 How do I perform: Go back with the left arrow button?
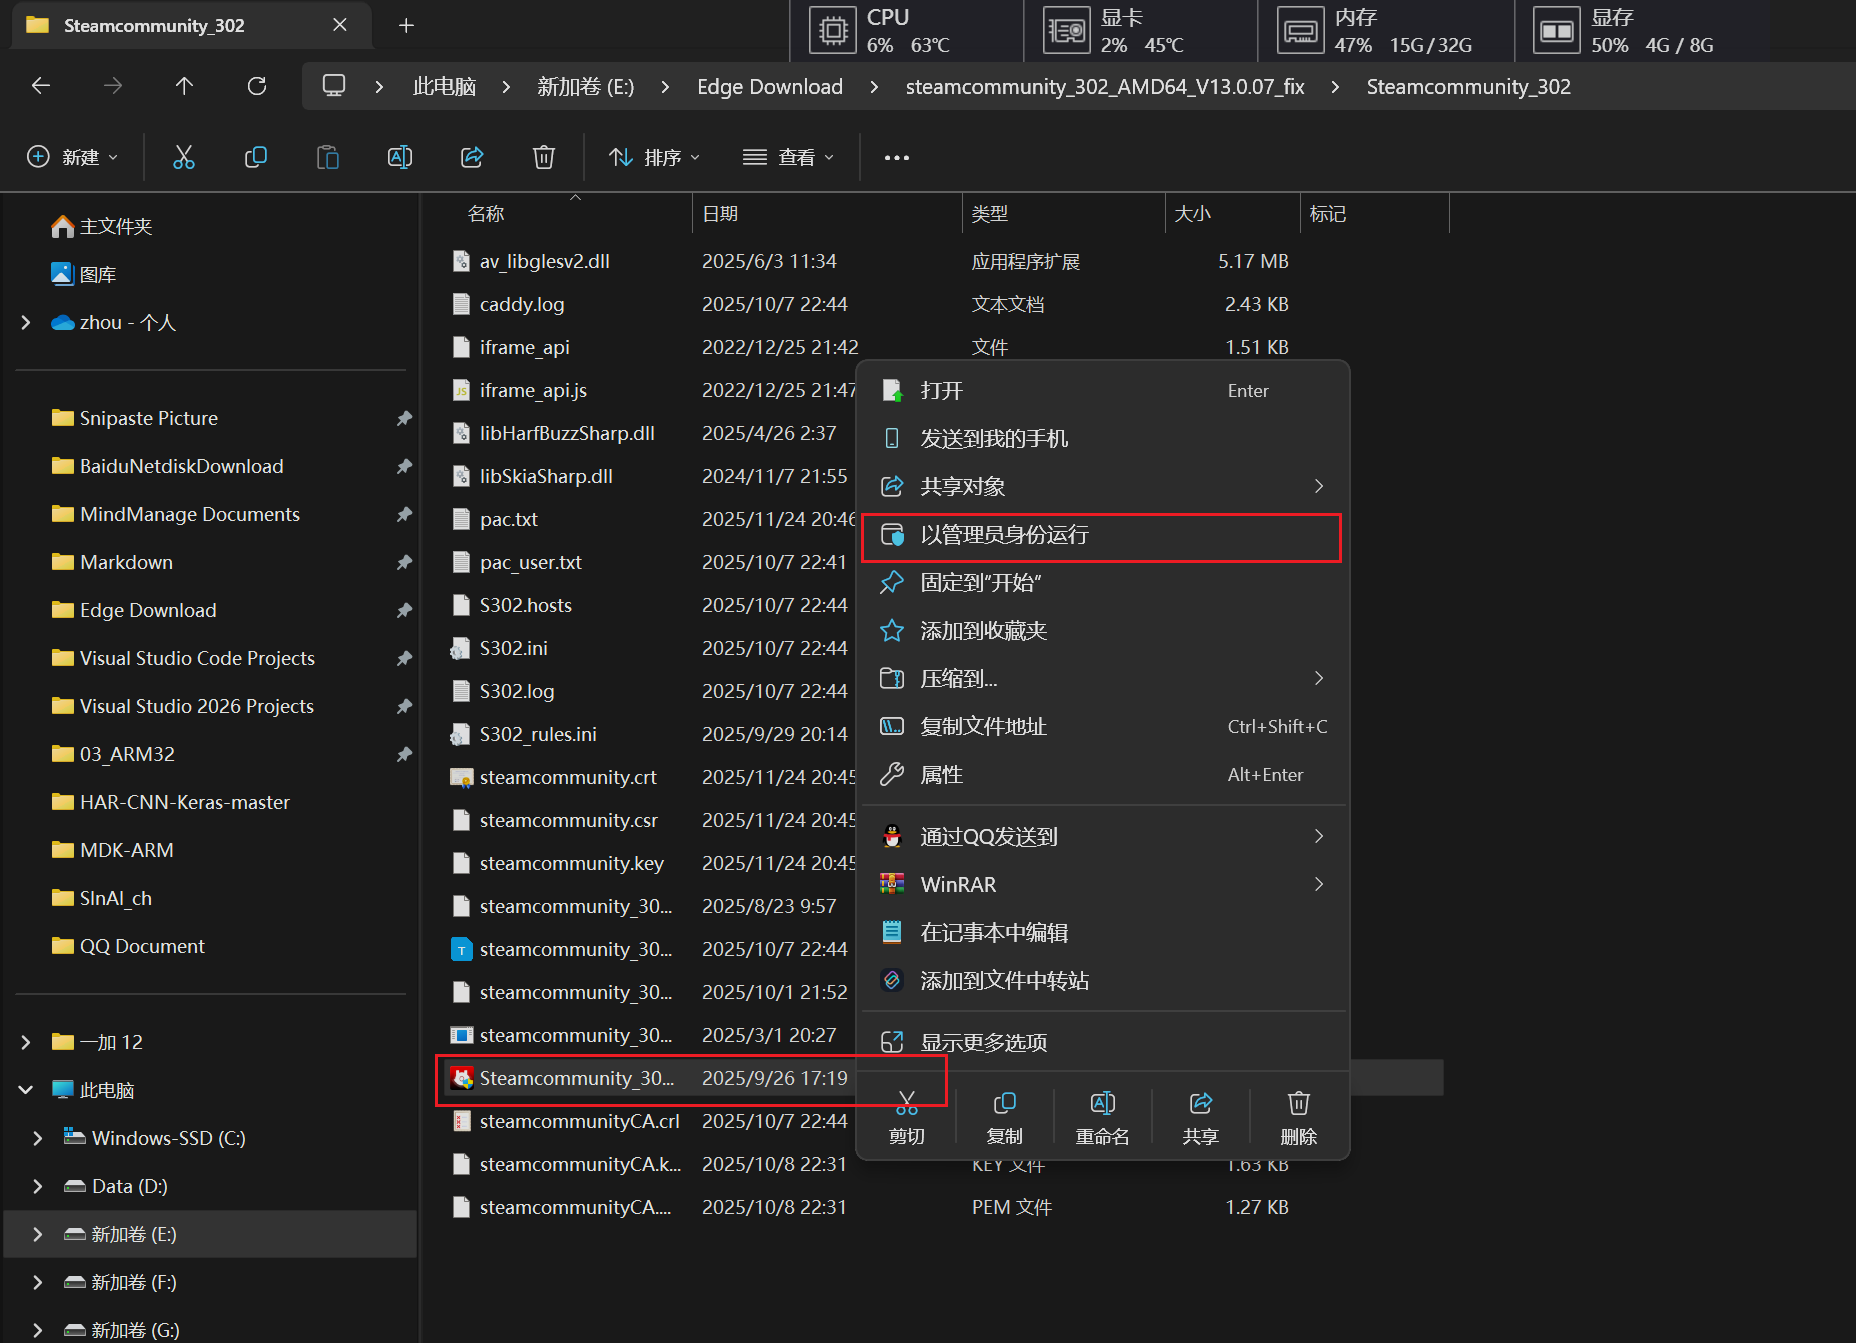click(41, 86)
